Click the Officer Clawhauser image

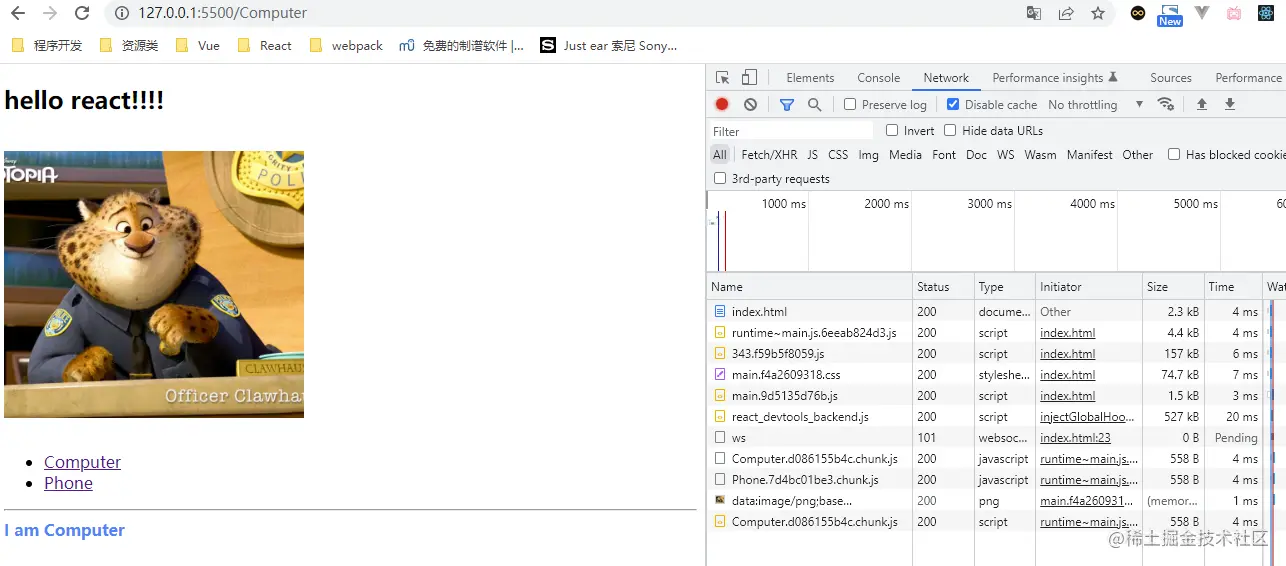tap(154, 284)
